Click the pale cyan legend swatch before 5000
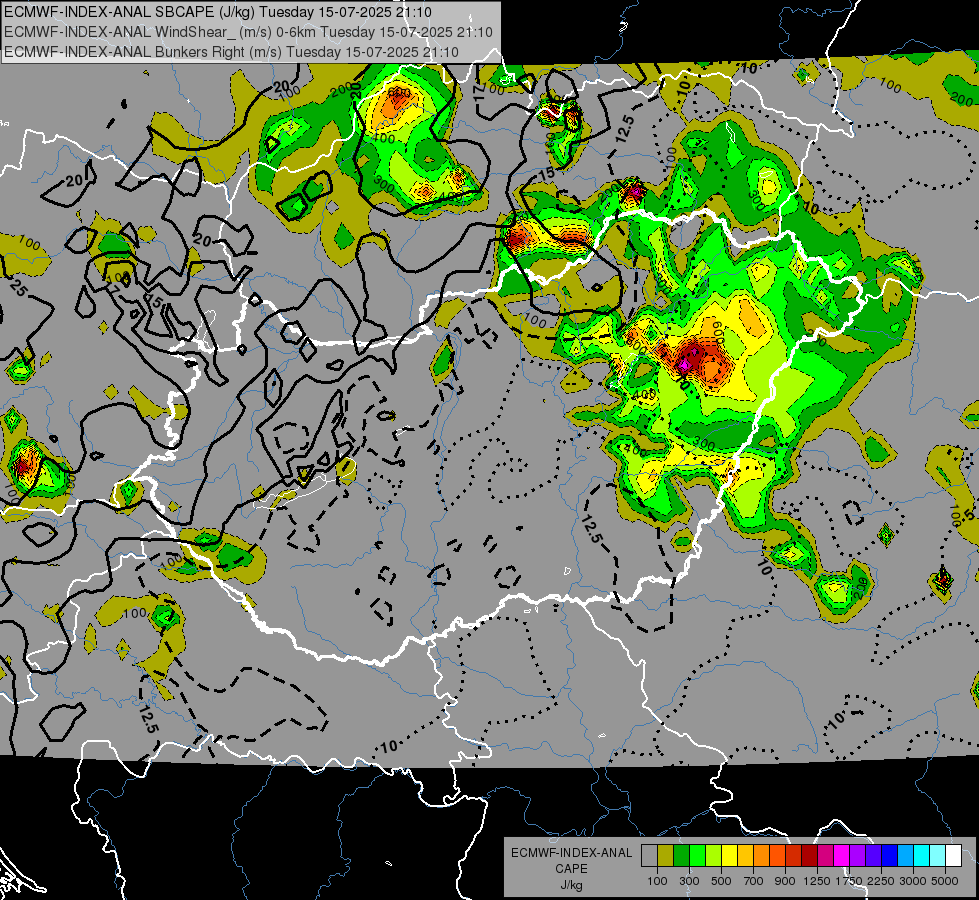Image resolution: width=979 pixels, height=900 pixels. (938, 856)
